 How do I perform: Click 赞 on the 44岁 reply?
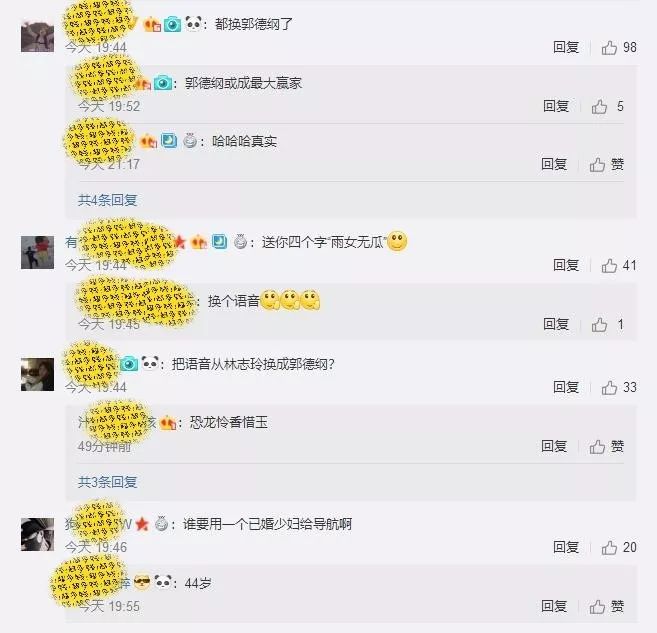click(x=606, y=606)
